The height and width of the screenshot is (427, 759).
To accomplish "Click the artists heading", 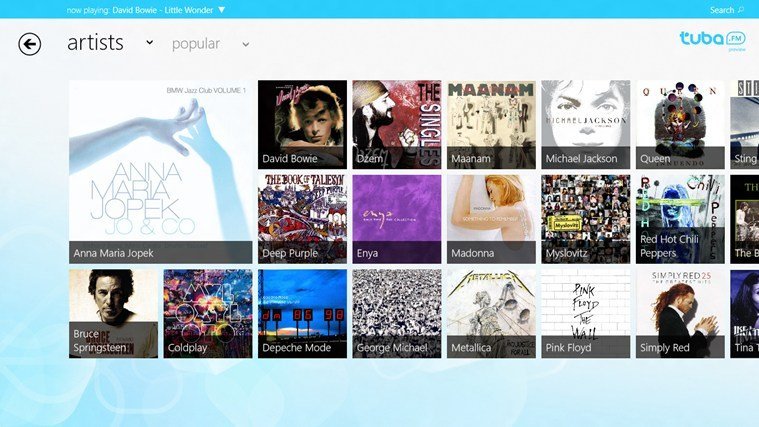I will coord(95,43).
